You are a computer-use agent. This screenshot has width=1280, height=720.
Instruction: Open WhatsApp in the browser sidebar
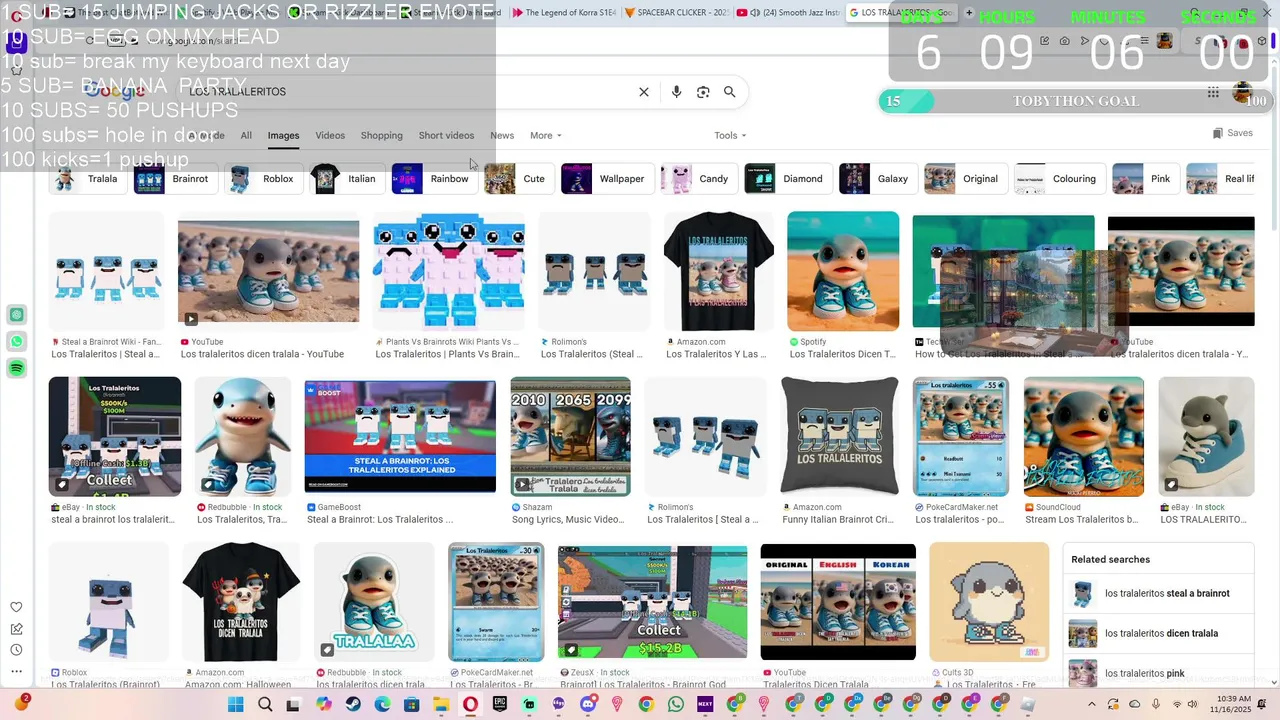click(x=17, y=342)
